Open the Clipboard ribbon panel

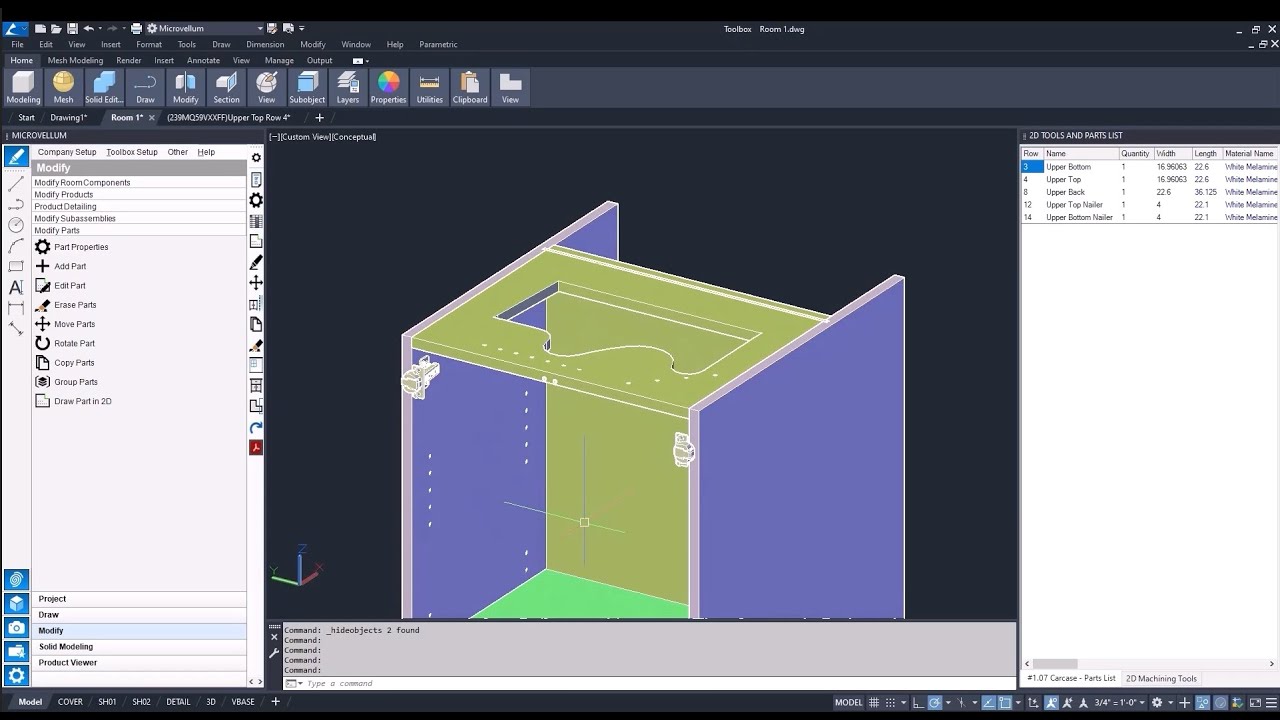(470, 87)
